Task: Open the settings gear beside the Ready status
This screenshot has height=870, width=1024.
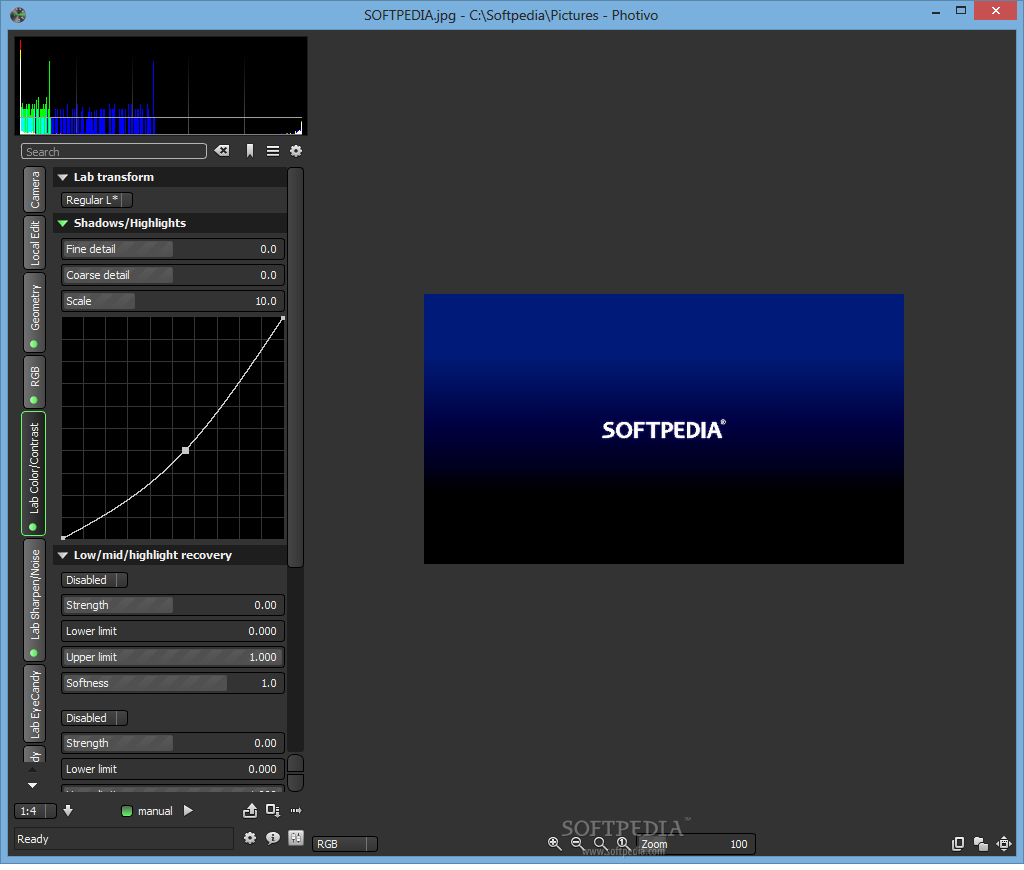Action: [249, 838]
